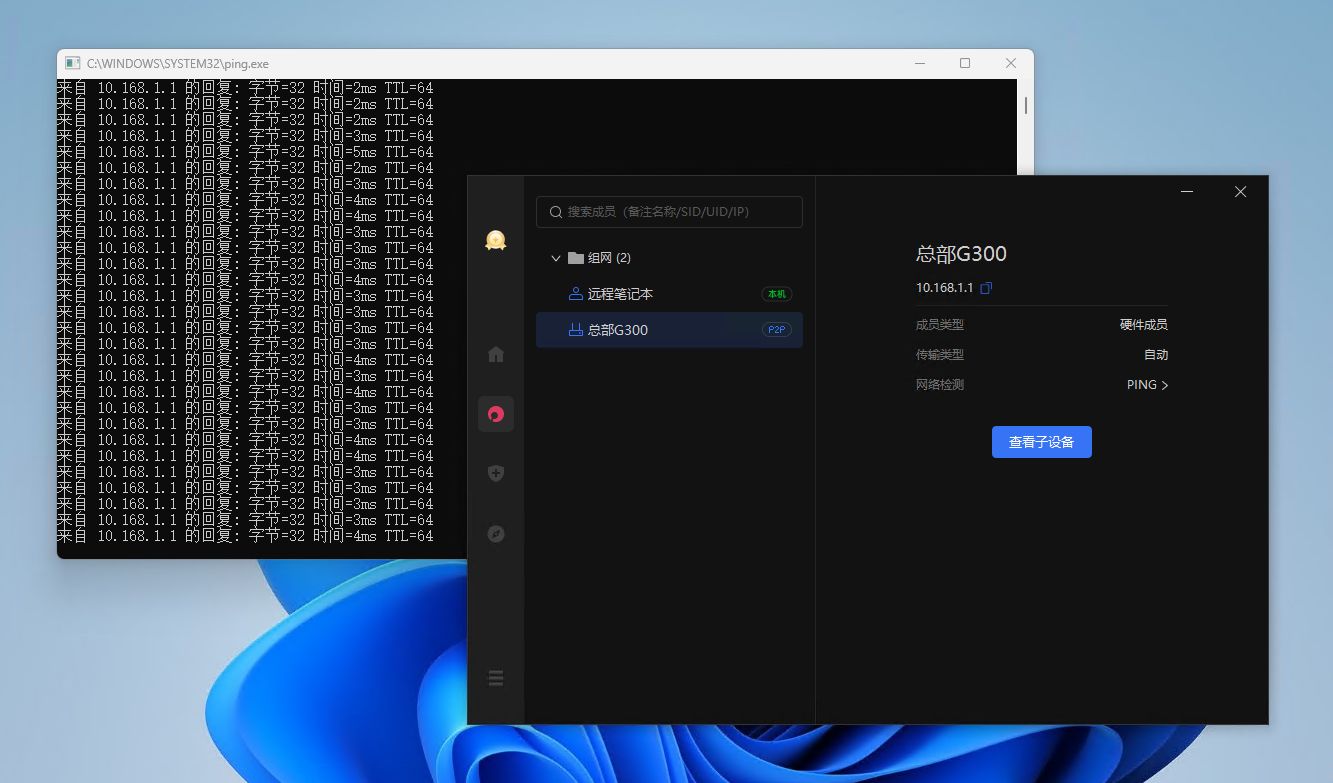Viewport: 1333px width, 783px height.
Task: Select the red networking icon in sidebar
Action: tap(496, 414)
